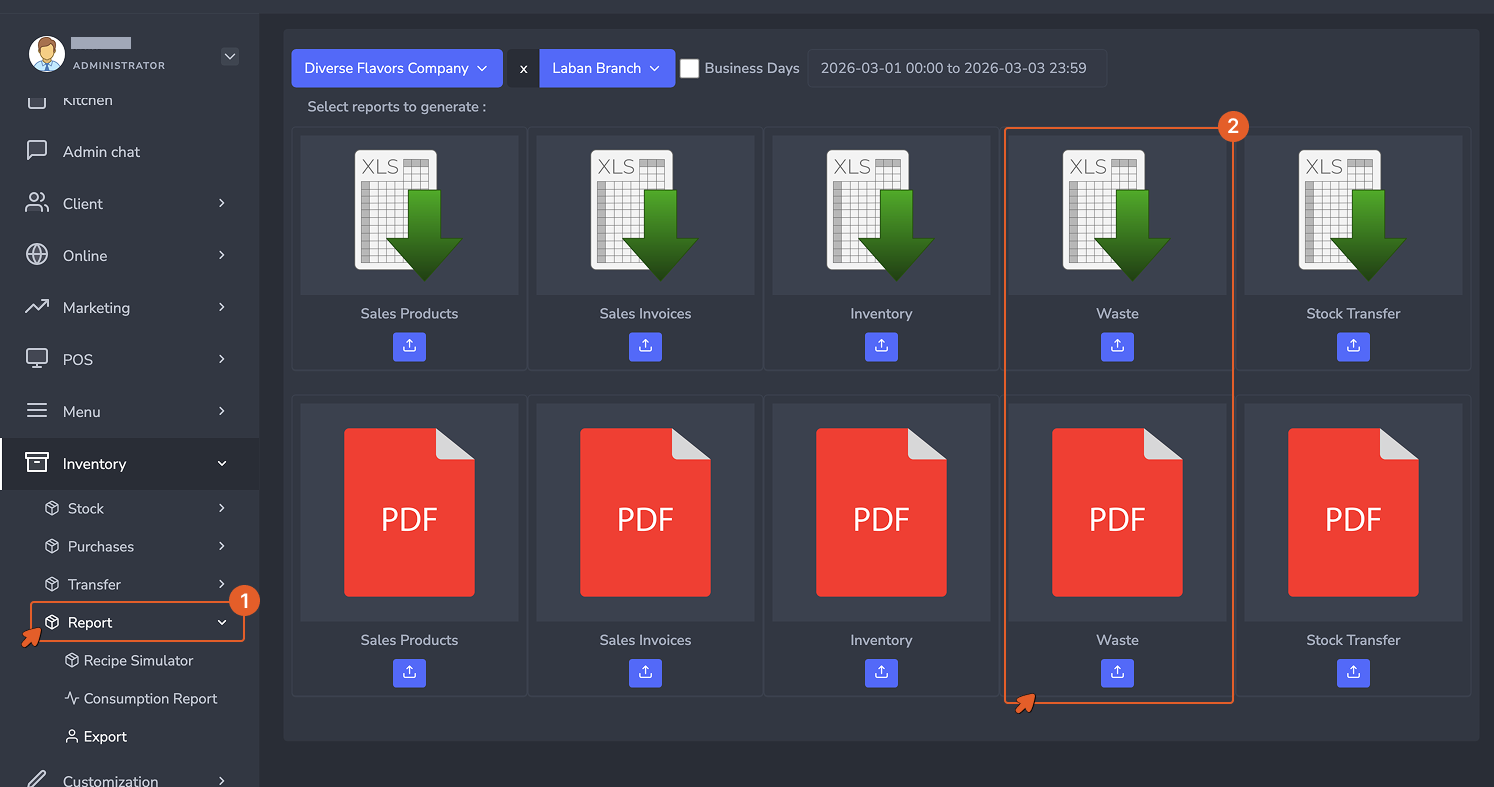Export PDF Sales Invoices via upload button

click(645, 673)
